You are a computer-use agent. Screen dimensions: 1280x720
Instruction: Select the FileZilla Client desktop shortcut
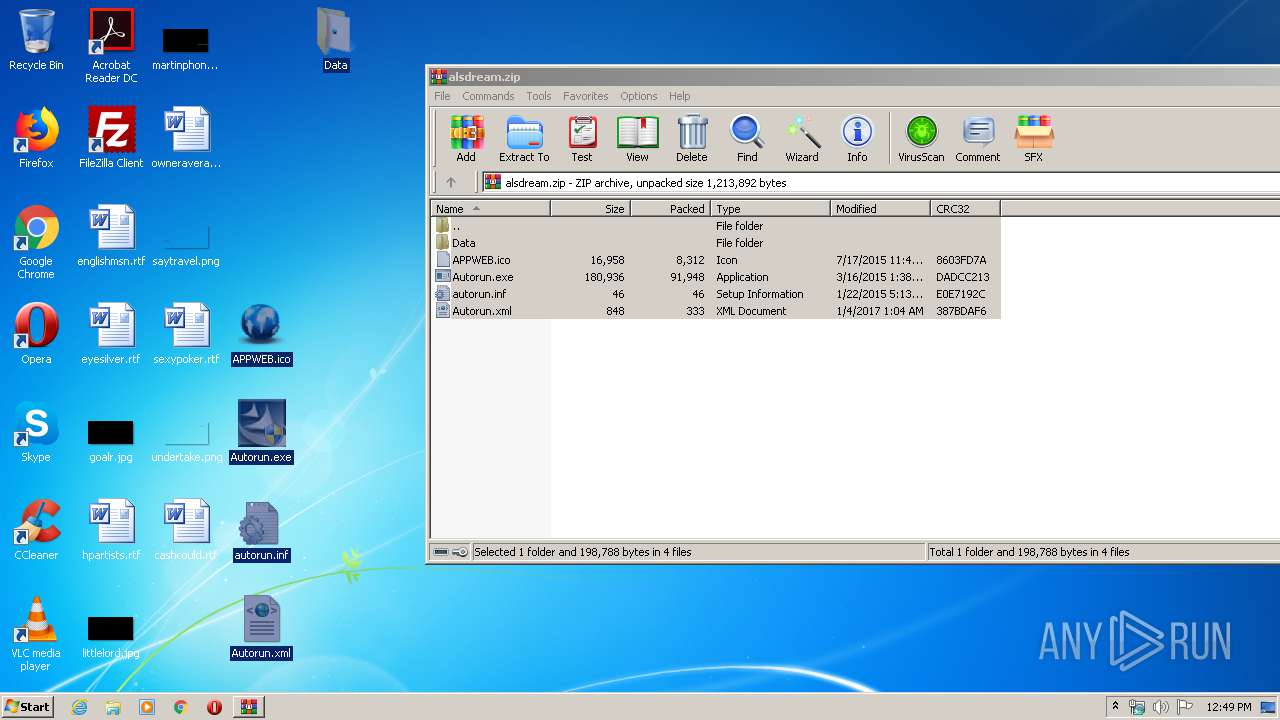click(111, 138)
